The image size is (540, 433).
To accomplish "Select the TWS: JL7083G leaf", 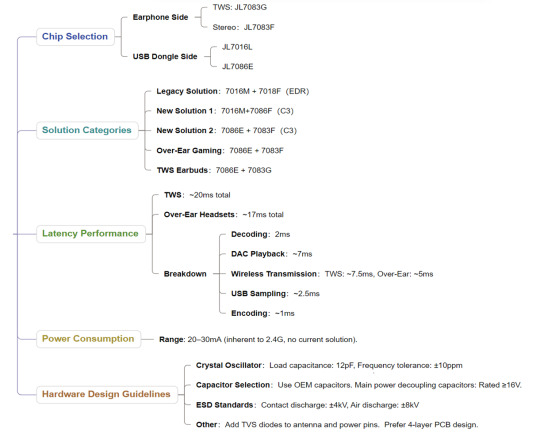I will tap(240, 7).
